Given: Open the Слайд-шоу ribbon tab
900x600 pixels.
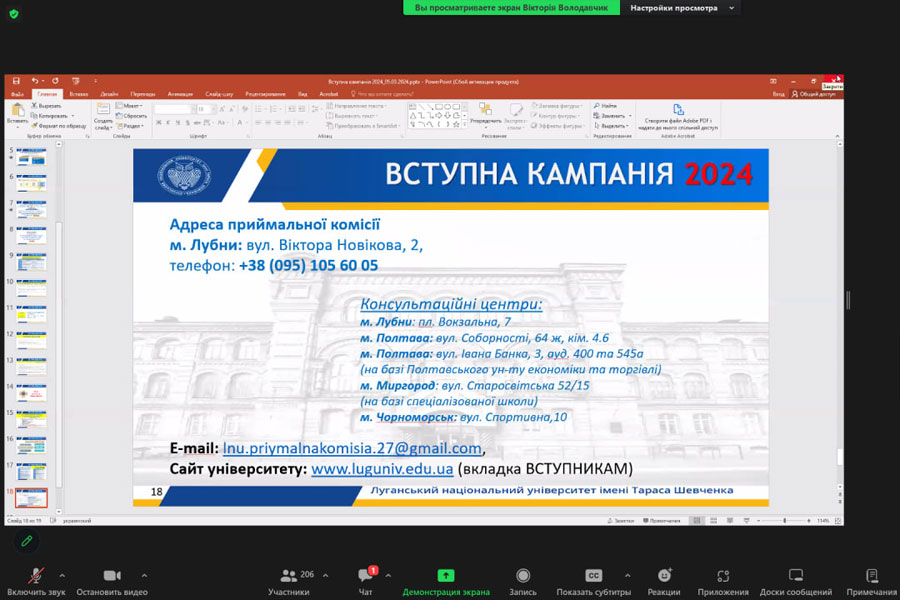Looking at the screenshot, I should 219,94.
